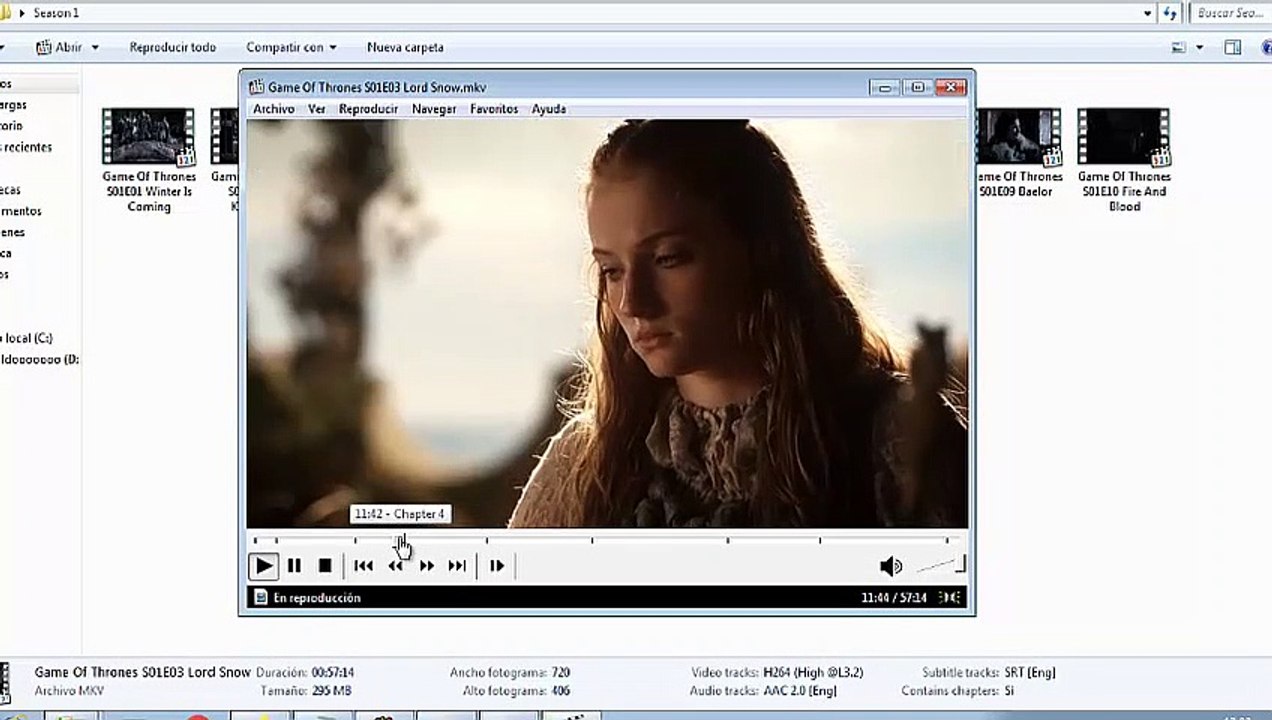Pause the Lord Snow video
1272x720 pixels.
[x=294, y=566]
